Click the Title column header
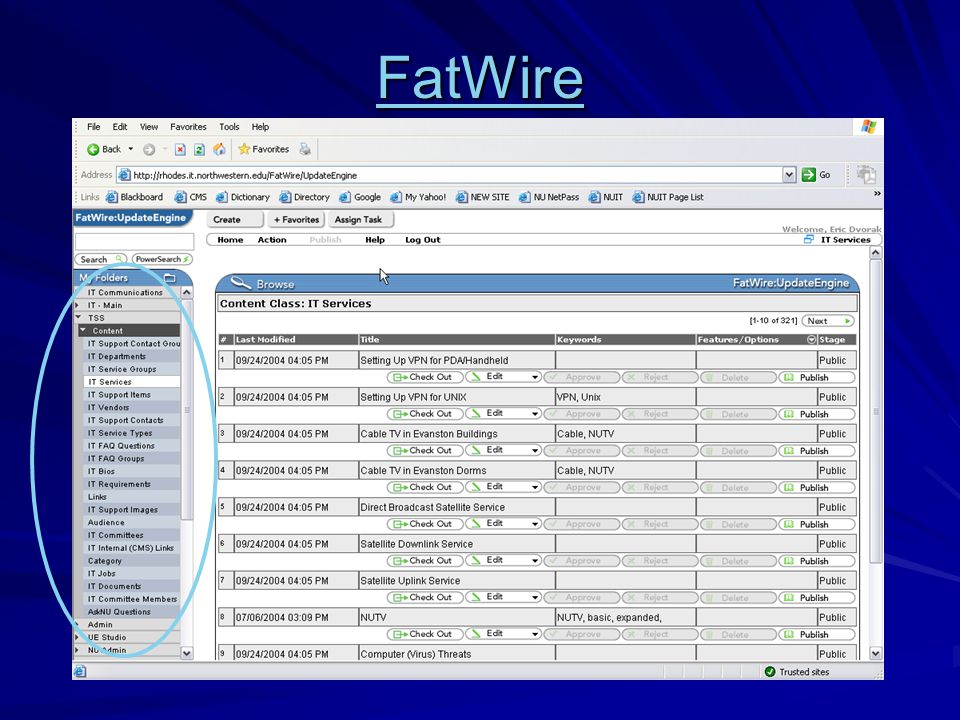960x720 pixels. tap(457, 339)
